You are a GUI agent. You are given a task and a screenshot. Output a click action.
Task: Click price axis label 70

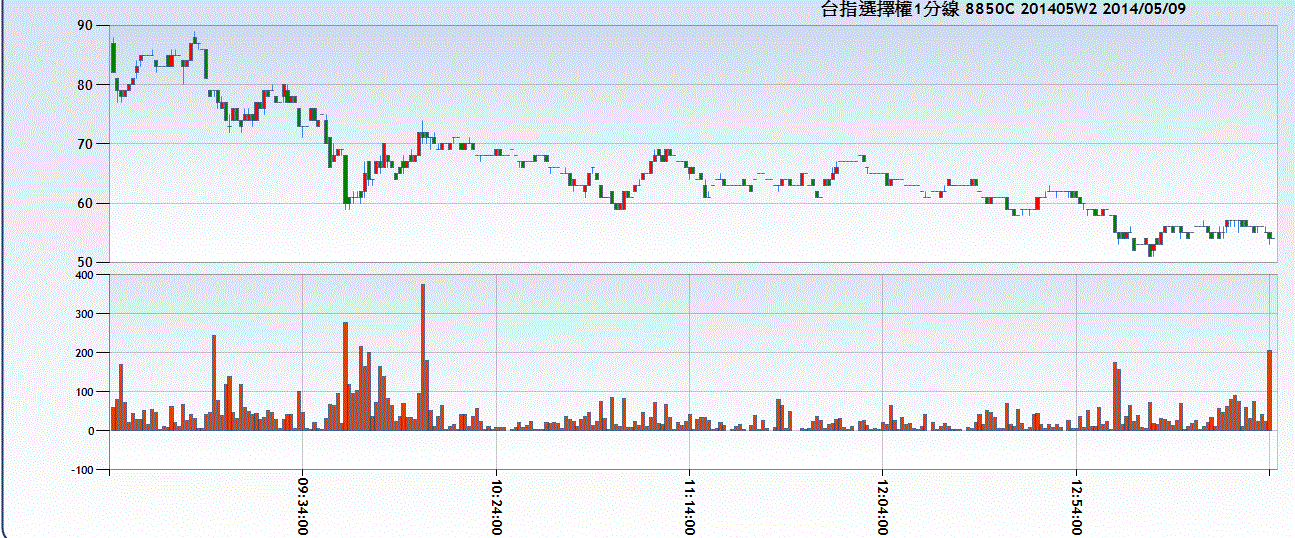coord(87,144)
